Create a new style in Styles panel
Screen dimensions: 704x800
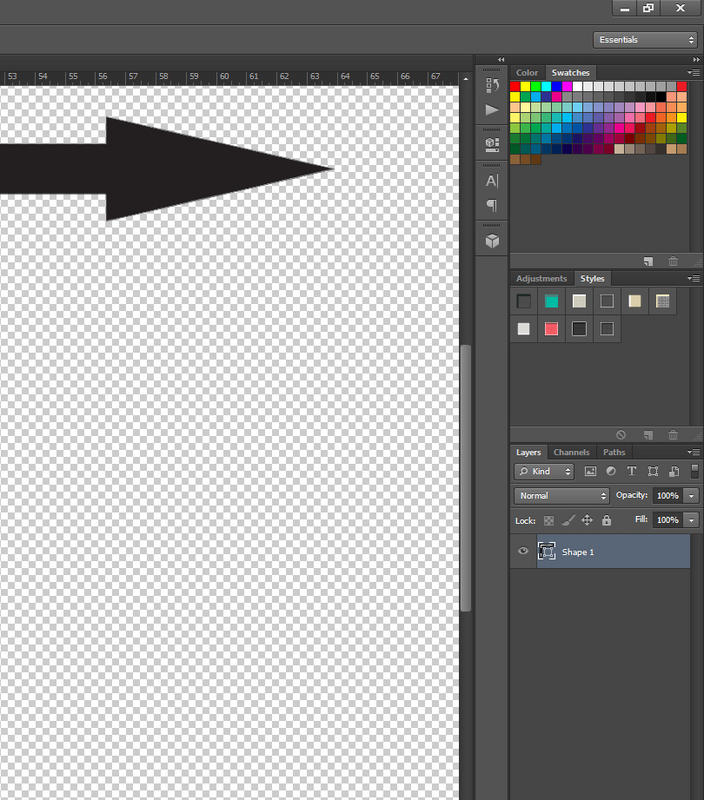[648, 435]
